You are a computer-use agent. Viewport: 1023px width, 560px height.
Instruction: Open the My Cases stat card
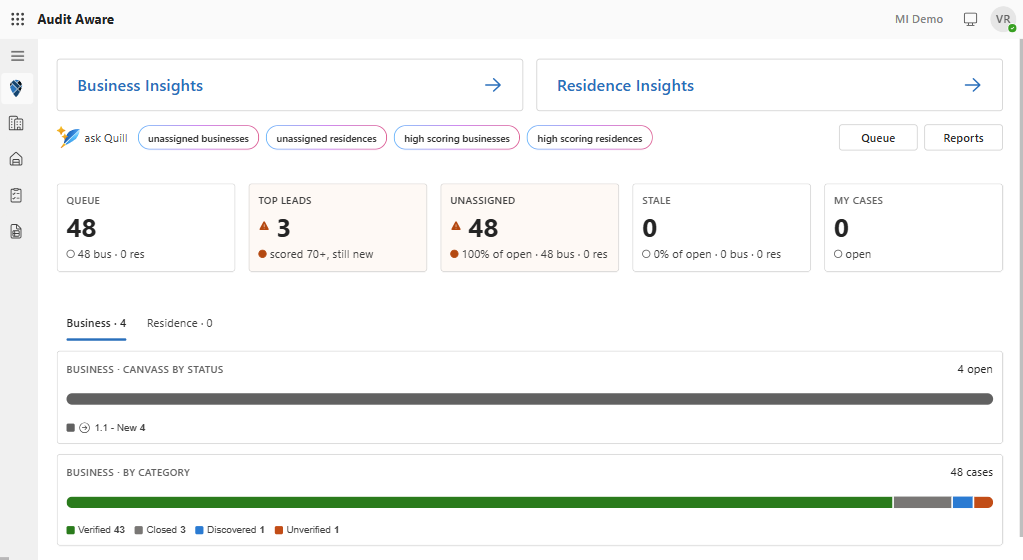913,227
